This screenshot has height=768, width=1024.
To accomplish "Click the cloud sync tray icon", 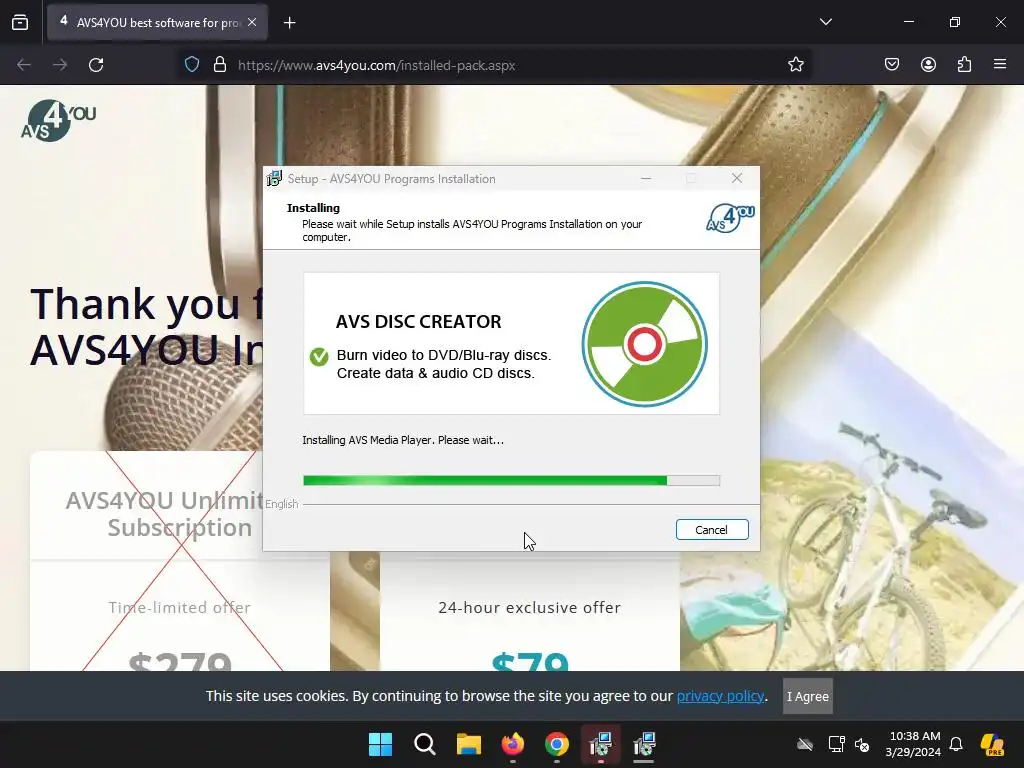I will tap(805, 744).
